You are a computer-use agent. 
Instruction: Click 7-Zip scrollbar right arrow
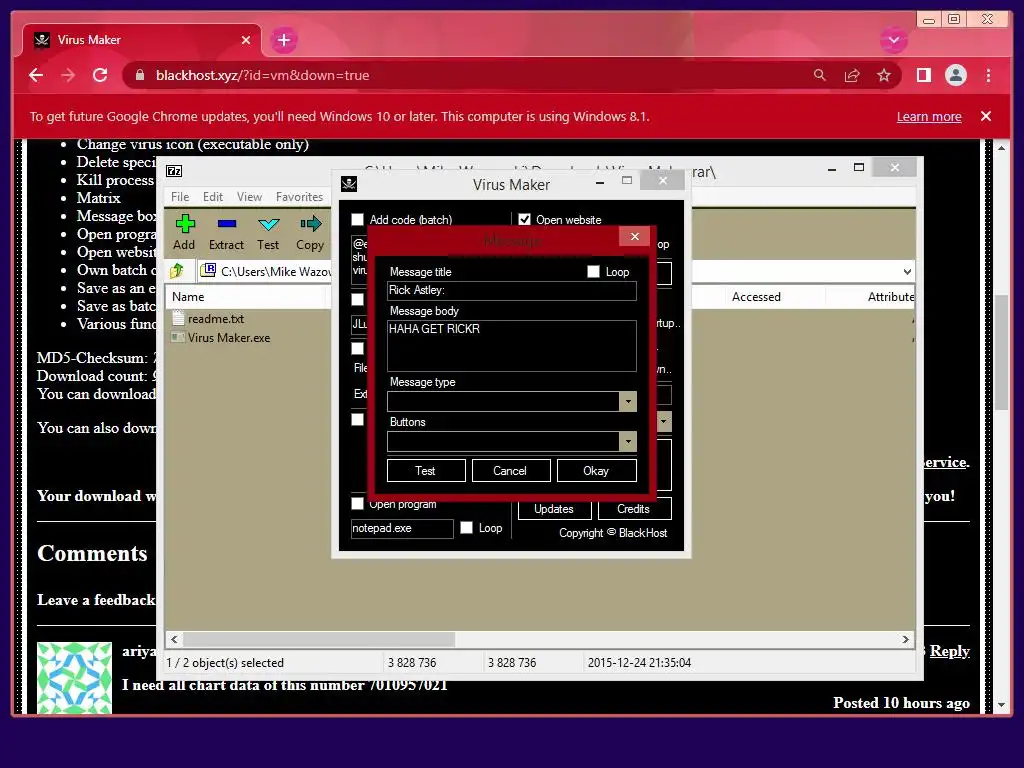point(905,639)
